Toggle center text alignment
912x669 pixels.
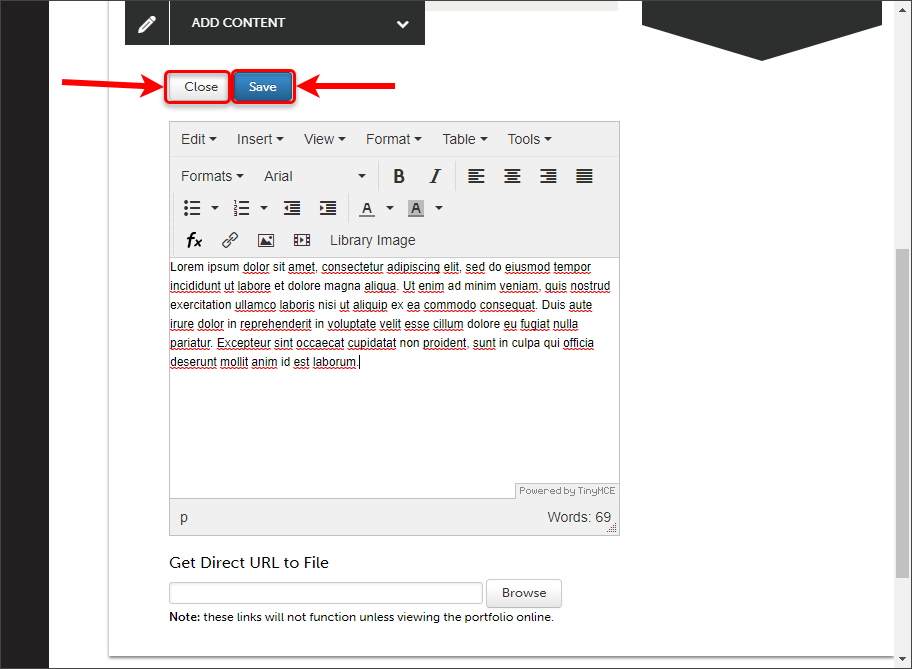click(x=512, y=176)
